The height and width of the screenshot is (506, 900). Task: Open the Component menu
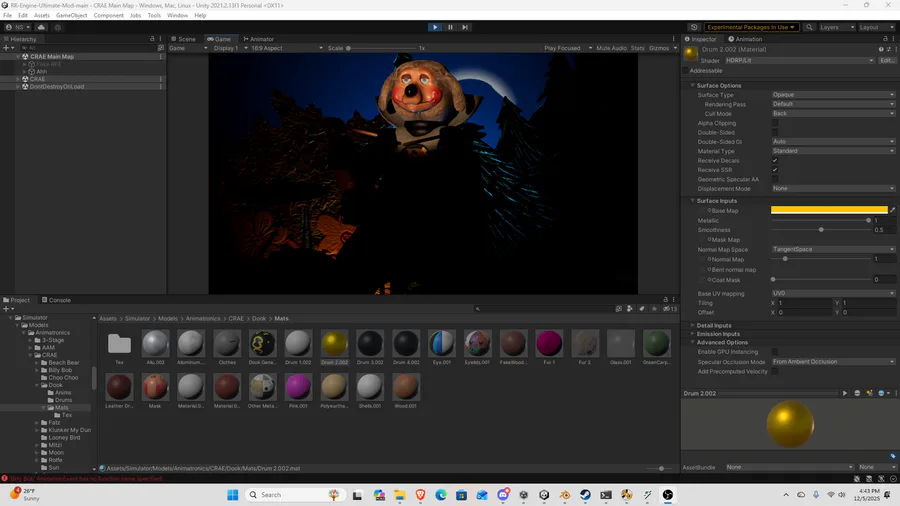(108, 15)
